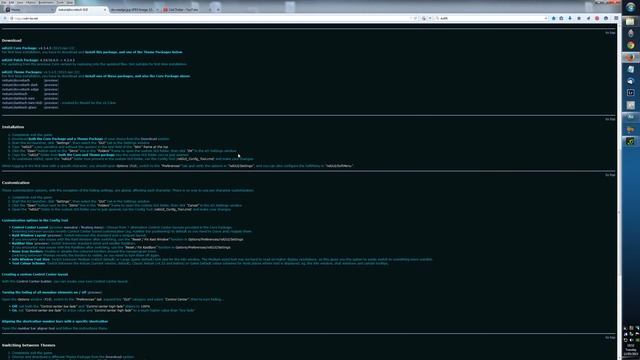Open Chrome from the taskbar
This screenshot has width=640, height=360.
[x=631, y=45]
